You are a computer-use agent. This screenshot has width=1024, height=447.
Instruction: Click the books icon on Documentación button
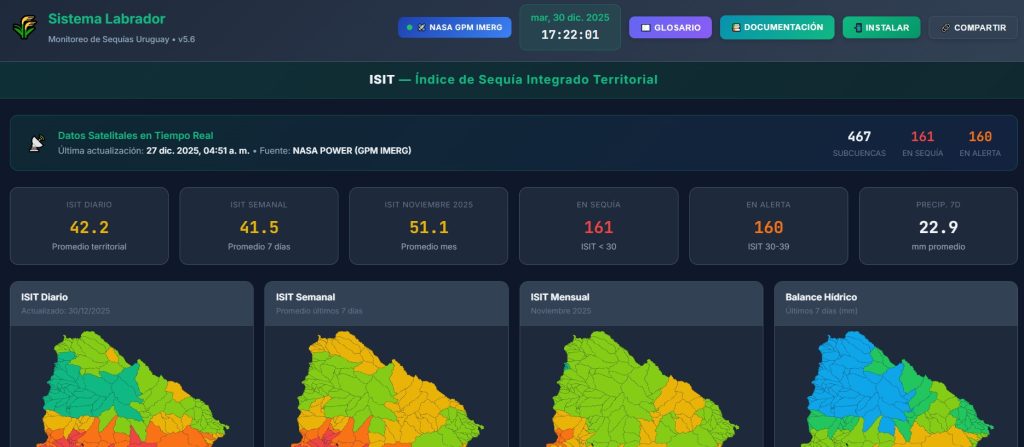pyautogui.click(x=736, y=28)
